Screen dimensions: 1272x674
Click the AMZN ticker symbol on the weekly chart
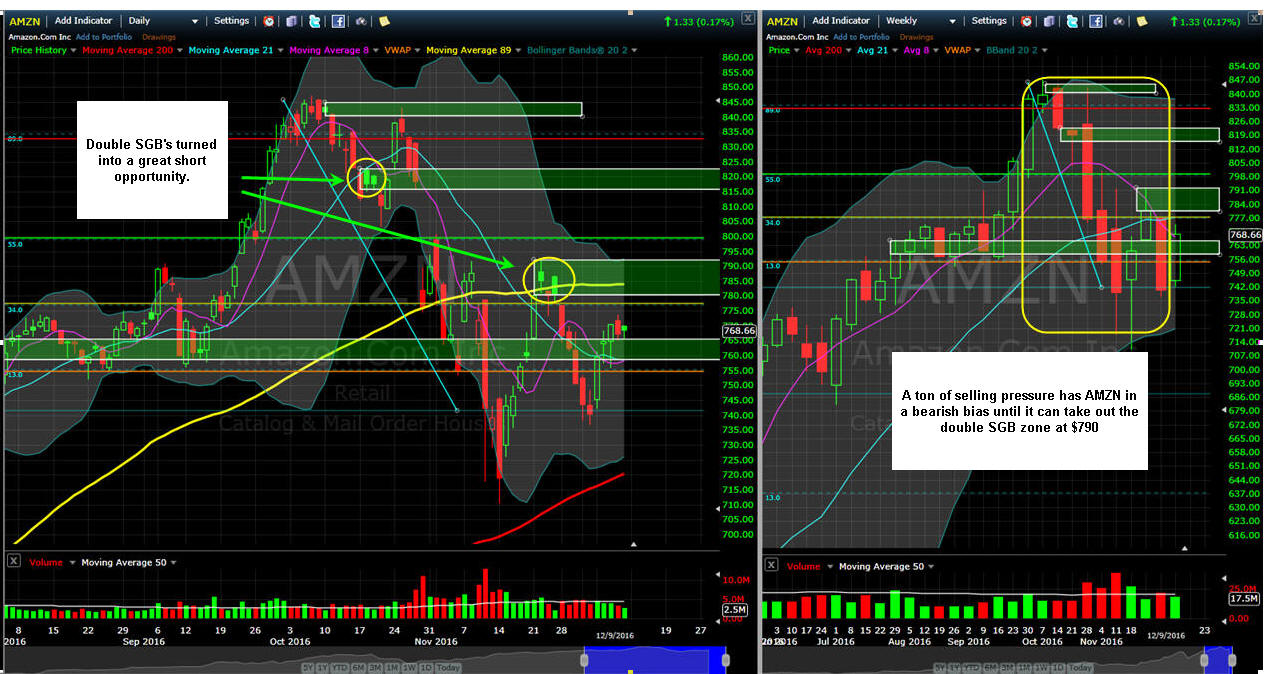pyautogui.click(x=783, y=21)
